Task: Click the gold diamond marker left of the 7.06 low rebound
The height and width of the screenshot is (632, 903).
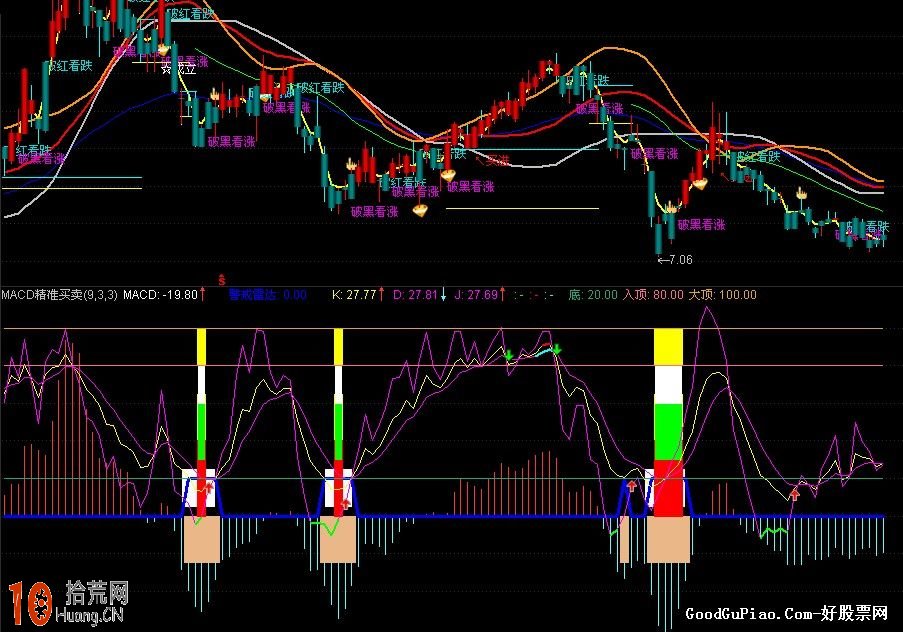Action: [700, 184]
